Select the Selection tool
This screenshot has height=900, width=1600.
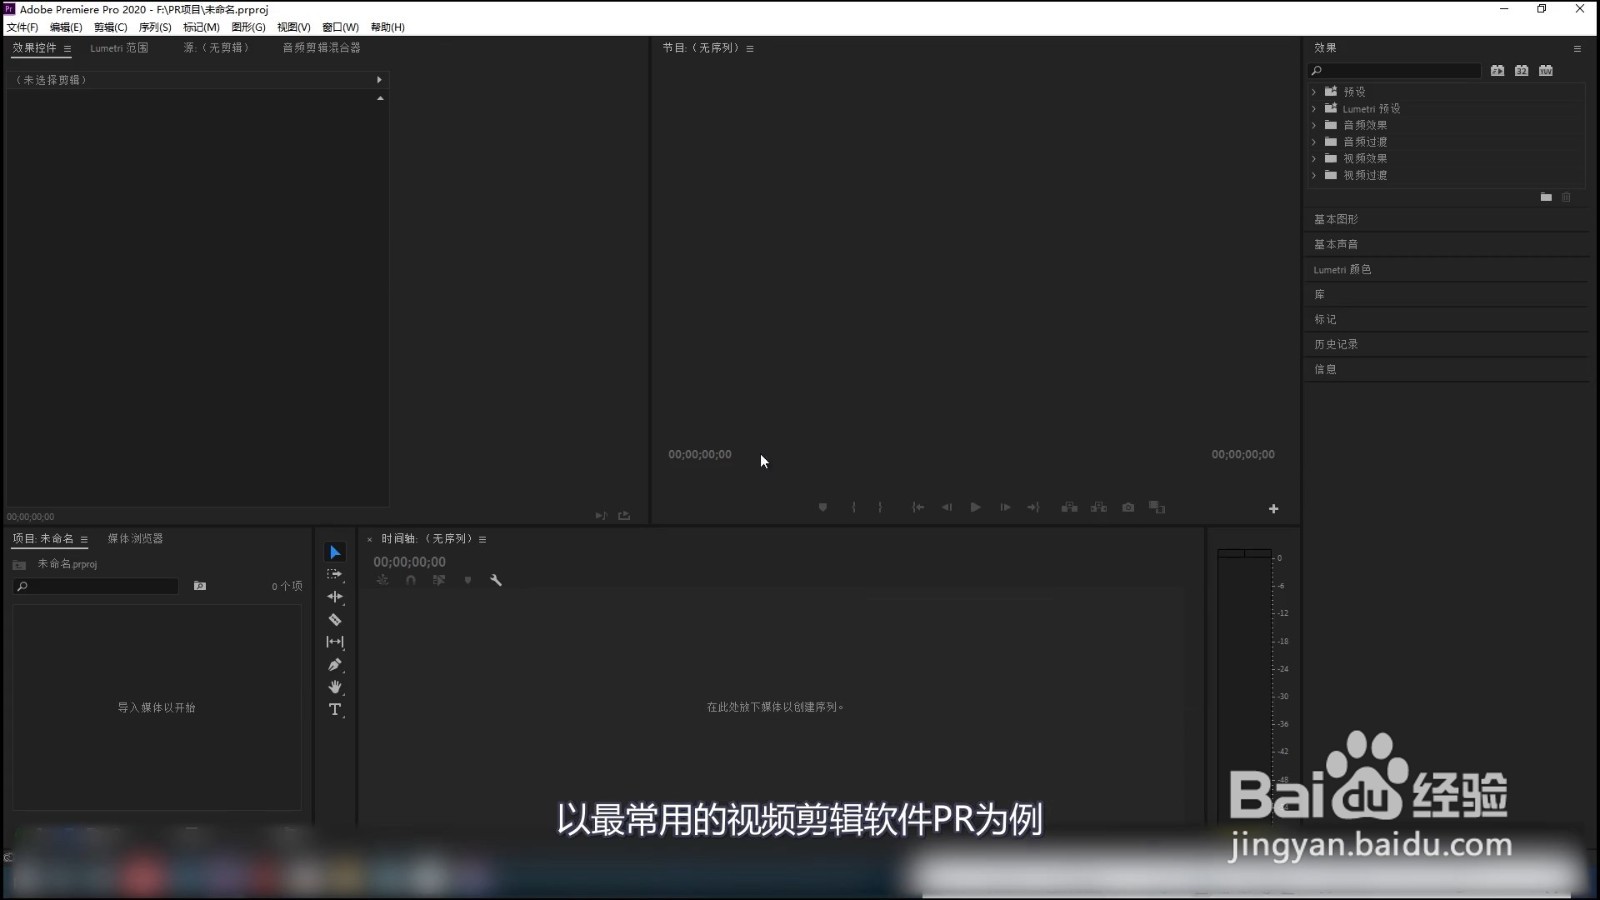tap(334, 552)
